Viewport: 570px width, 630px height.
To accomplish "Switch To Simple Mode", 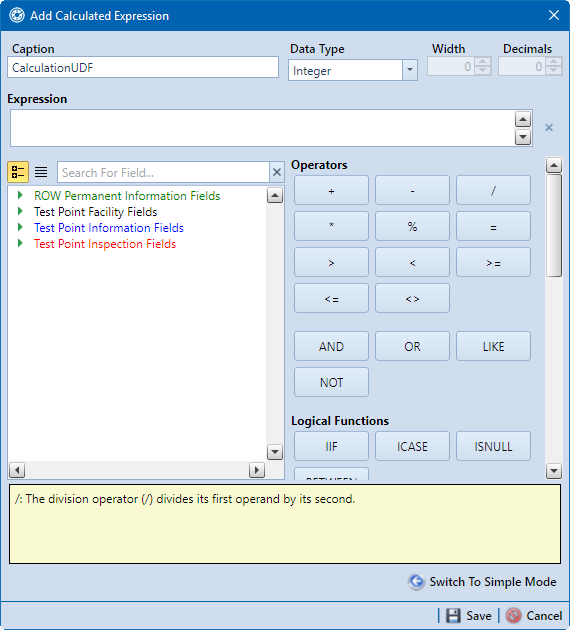I will pos(482,581).
